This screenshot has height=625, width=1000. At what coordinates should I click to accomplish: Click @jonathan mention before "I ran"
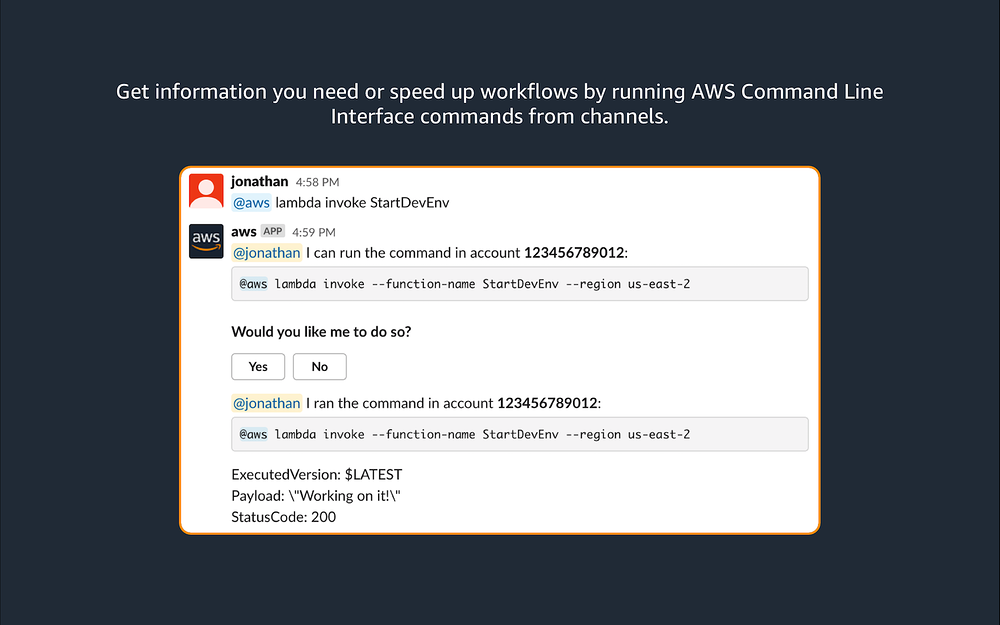pyautogui.click(x=266, y=403)
